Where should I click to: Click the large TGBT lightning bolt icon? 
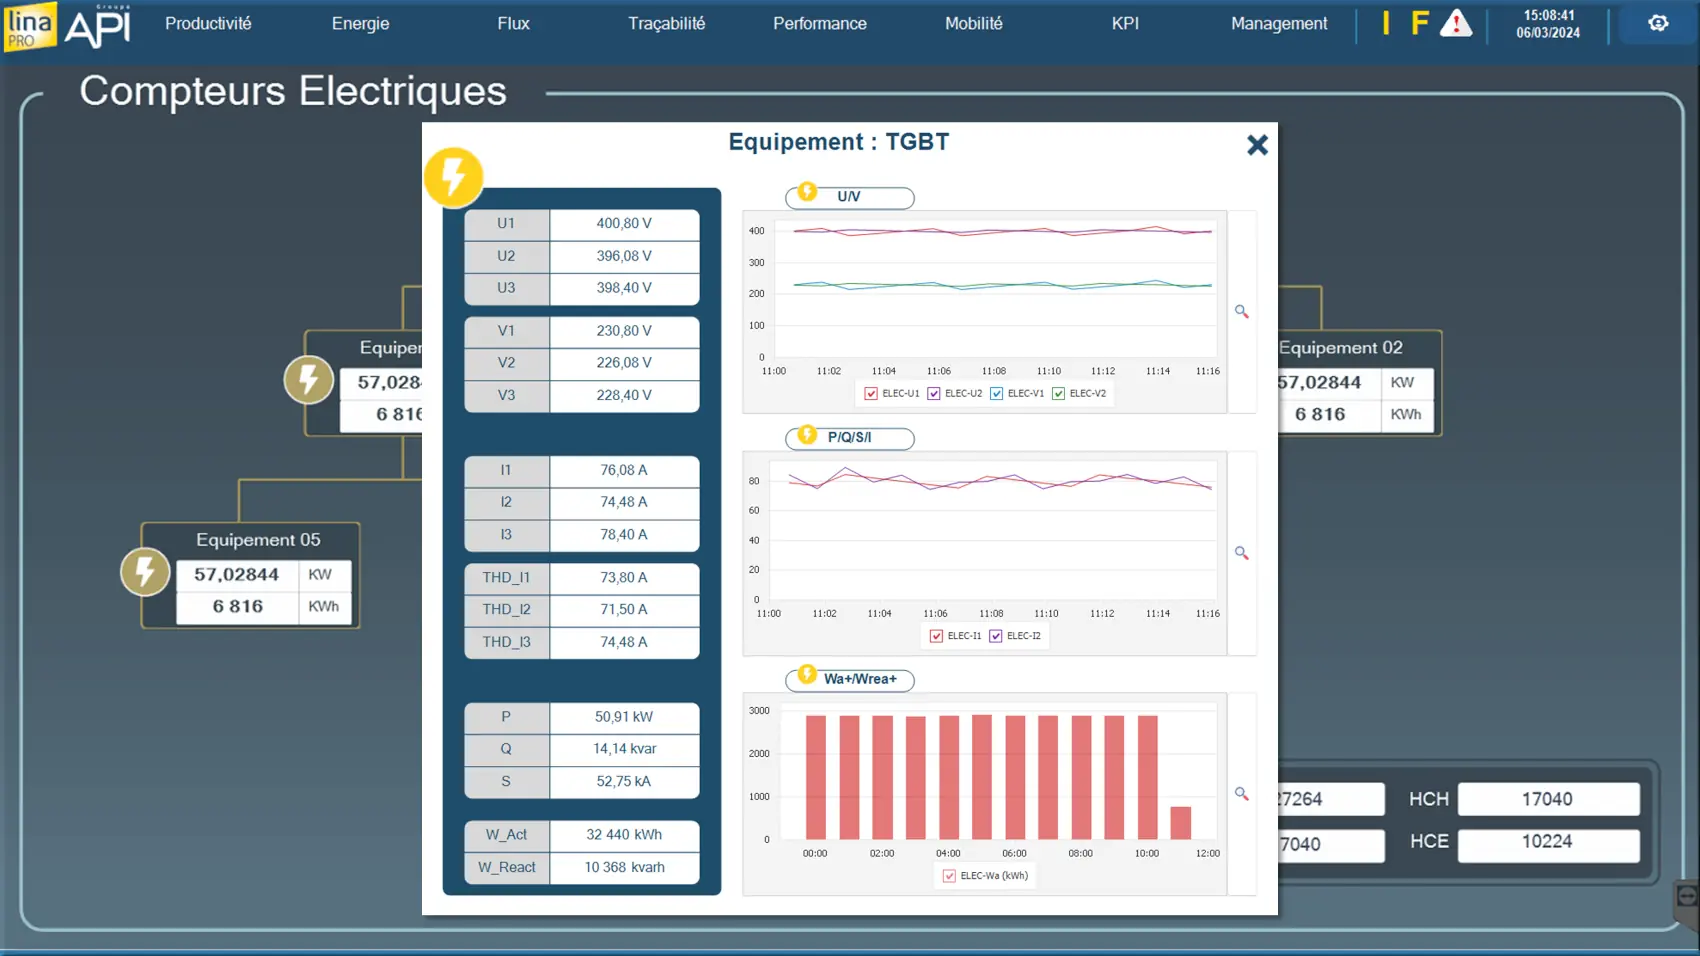454,177
